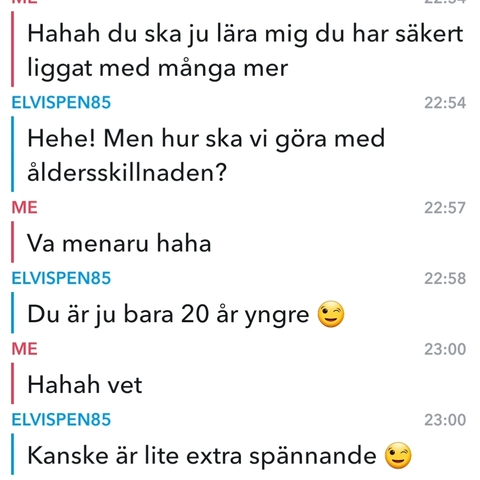The width and height of the screenshot is (480, 480).
Task: Tap the ME label above "Hahah vet"
Action: pos(24,349)
